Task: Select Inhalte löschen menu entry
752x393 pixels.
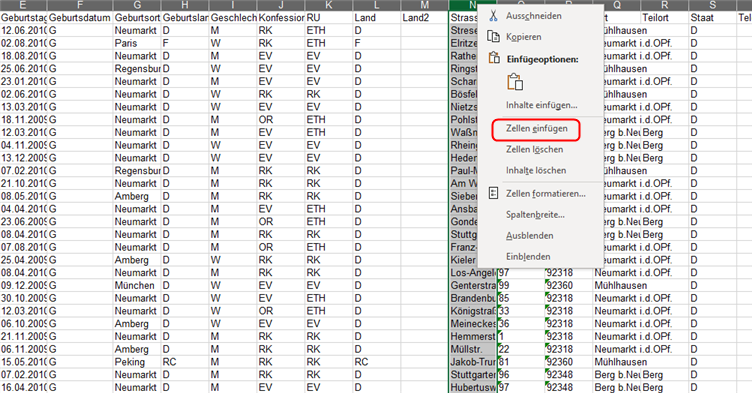Action: pos(536,170)
